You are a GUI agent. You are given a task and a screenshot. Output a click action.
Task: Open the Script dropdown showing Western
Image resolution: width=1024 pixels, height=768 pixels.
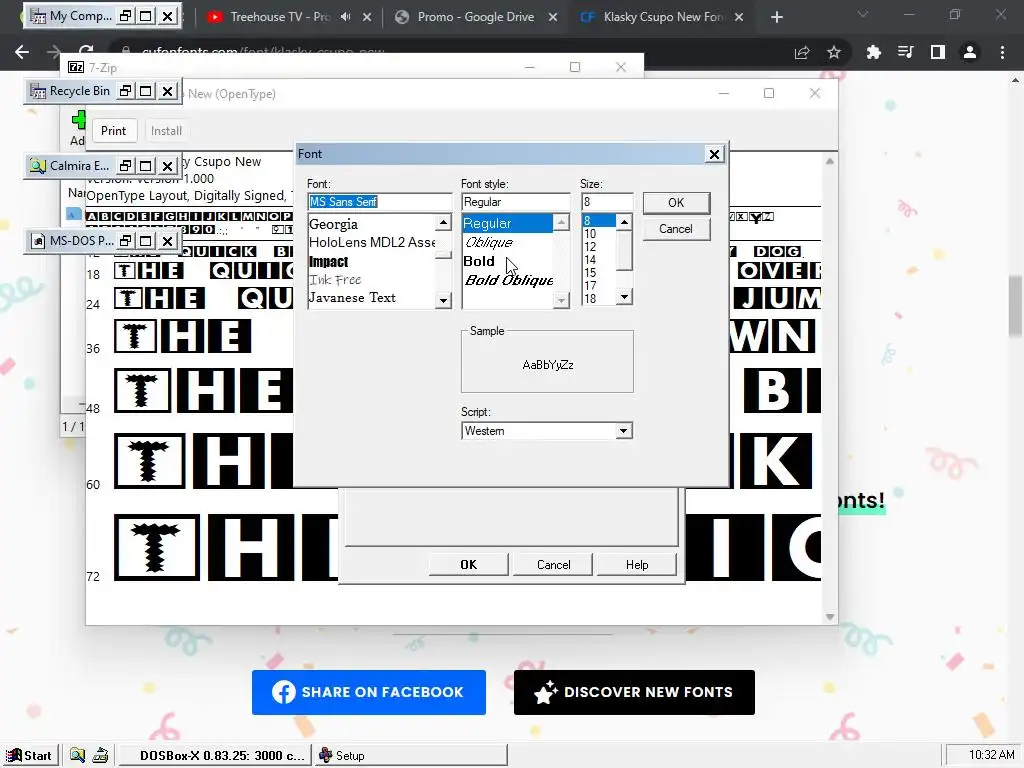(623, 431)
